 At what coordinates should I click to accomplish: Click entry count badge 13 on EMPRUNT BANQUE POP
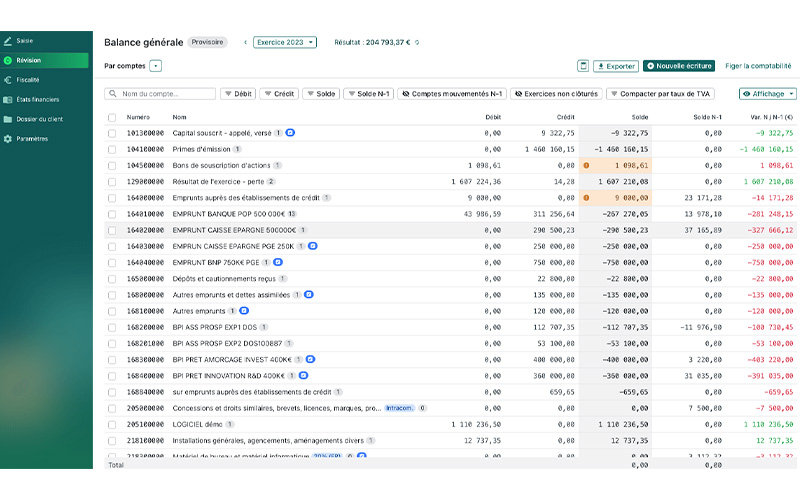(292, 214)
